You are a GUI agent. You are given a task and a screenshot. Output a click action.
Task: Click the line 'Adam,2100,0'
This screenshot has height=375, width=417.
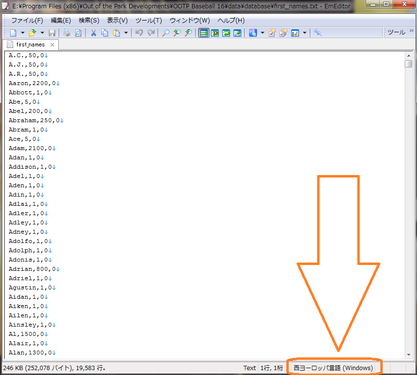32,148
